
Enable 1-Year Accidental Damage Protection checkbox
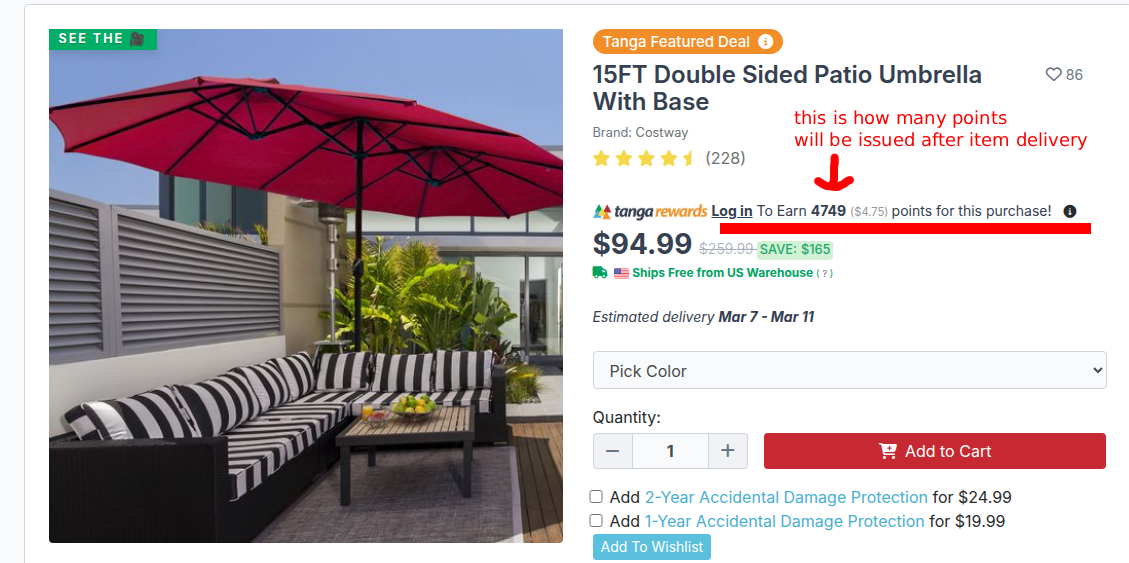point(596,520)
